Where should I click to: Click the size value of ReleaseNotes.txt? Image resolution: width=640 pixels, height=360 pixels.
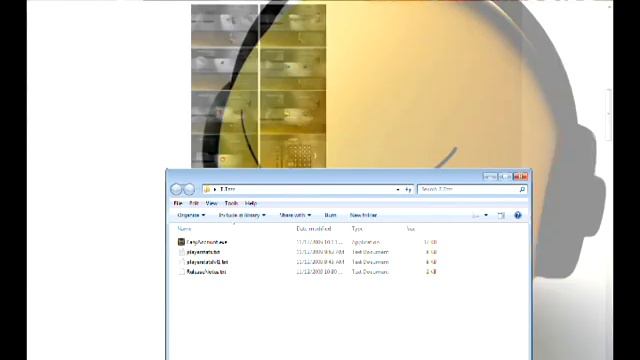coord(431,272)
